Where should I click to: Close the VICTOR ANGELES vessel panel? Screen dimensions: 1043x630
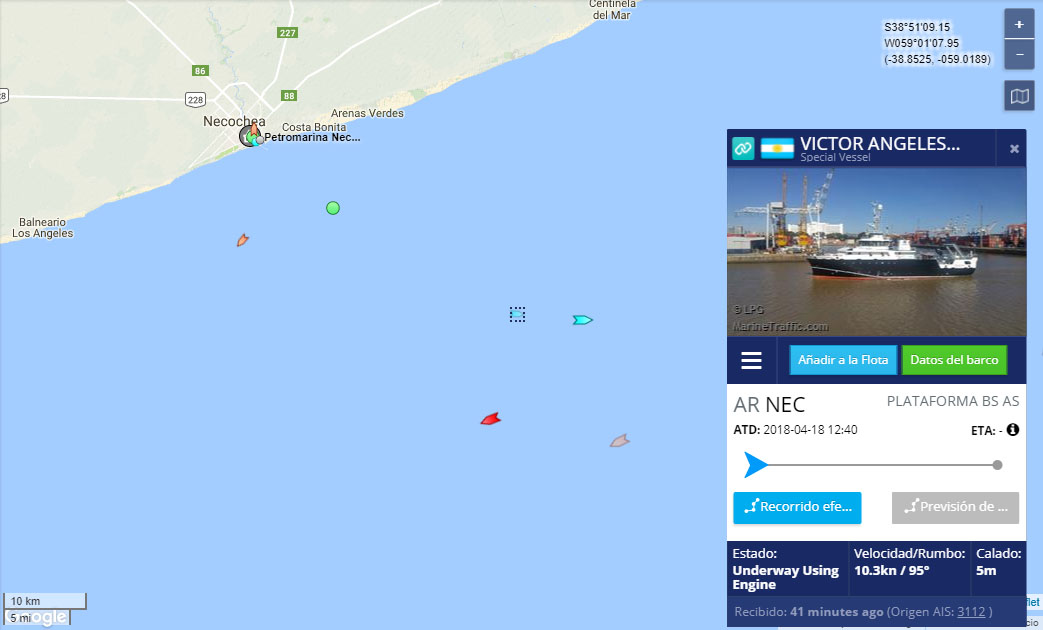click(1014, 148)
